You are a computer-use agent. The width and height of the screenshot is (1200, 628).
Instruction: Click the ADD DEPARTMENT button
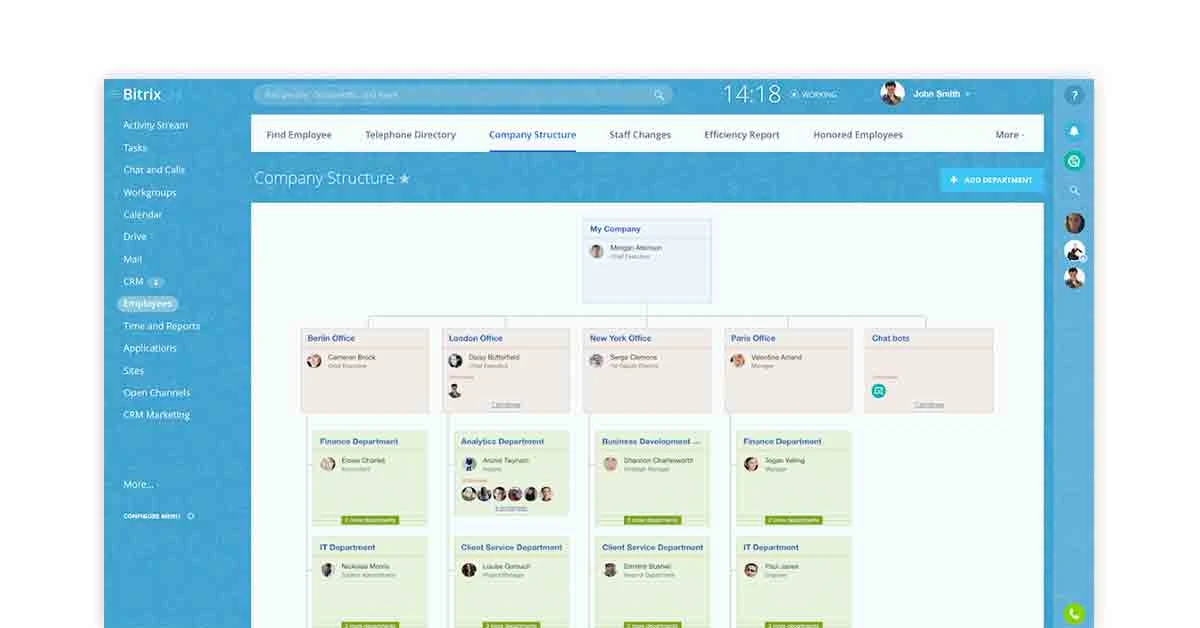tap(991, 179)
